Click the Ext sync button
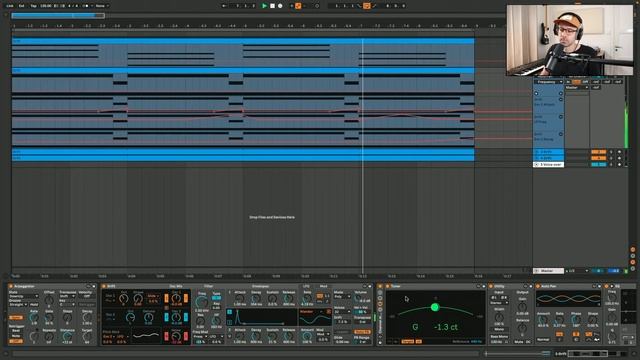The width and height of the screenshot is (640, 360). point(21,6)
